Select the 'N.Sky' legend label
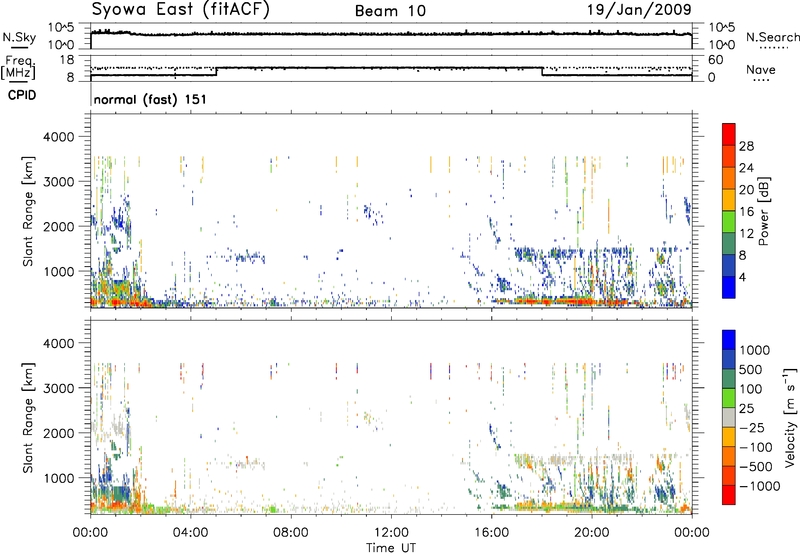800x554 pixels. (x=19, y=37)
